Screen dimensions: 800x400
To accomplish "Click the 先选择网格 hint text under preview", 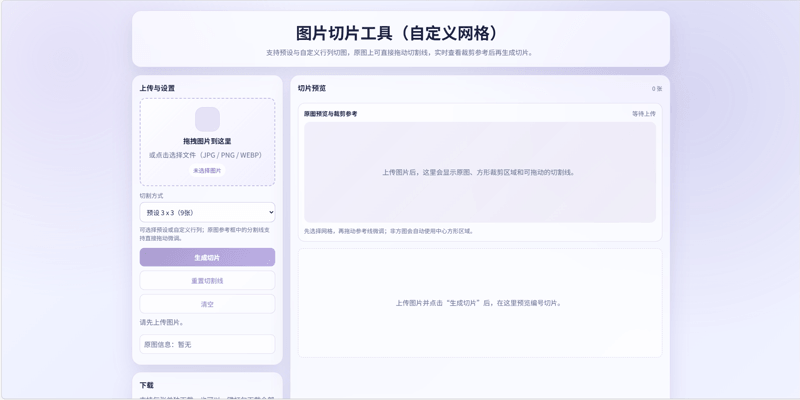I will click(x=389, y=231).
